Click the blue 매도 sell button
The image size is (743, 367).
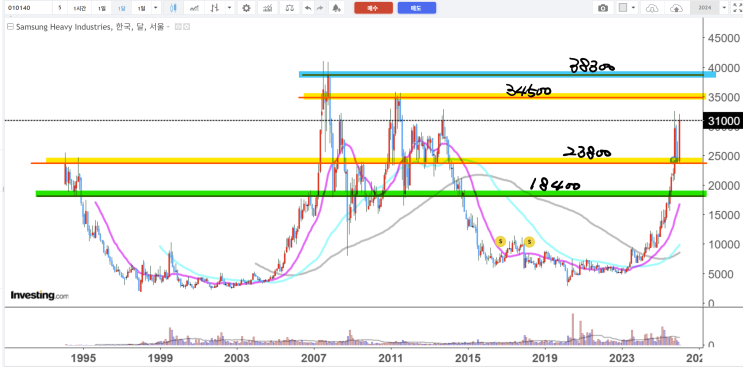tap(417, 8)
